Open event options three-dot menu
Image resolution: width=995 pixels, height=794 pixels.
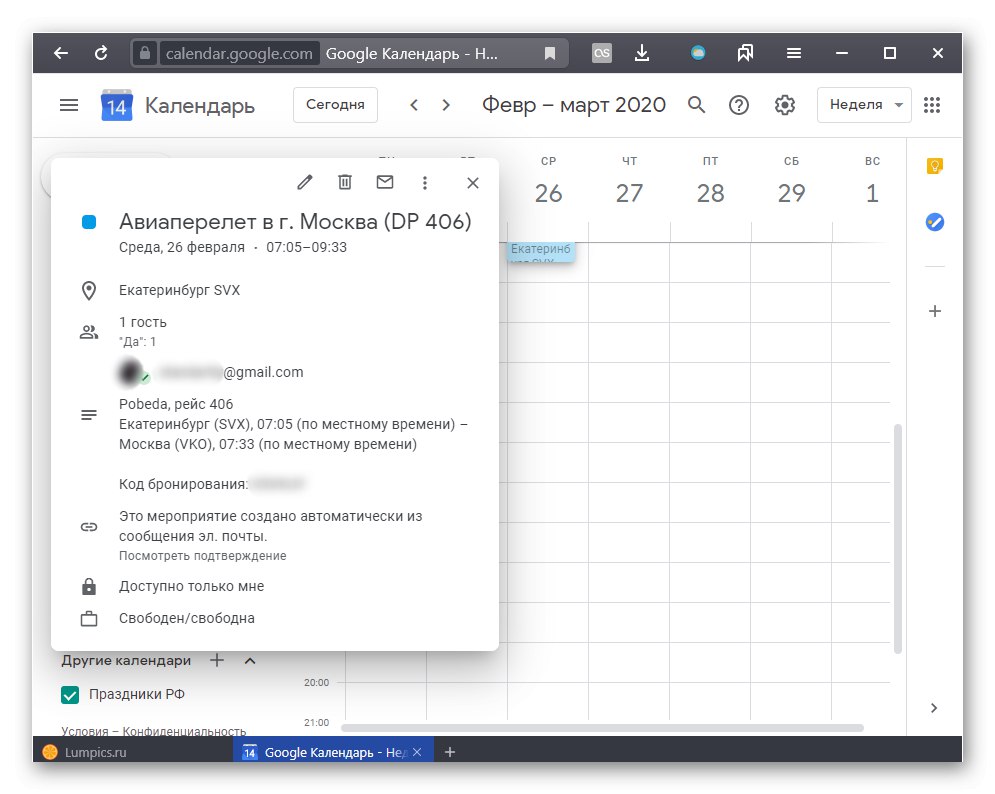tap(425, 183)
